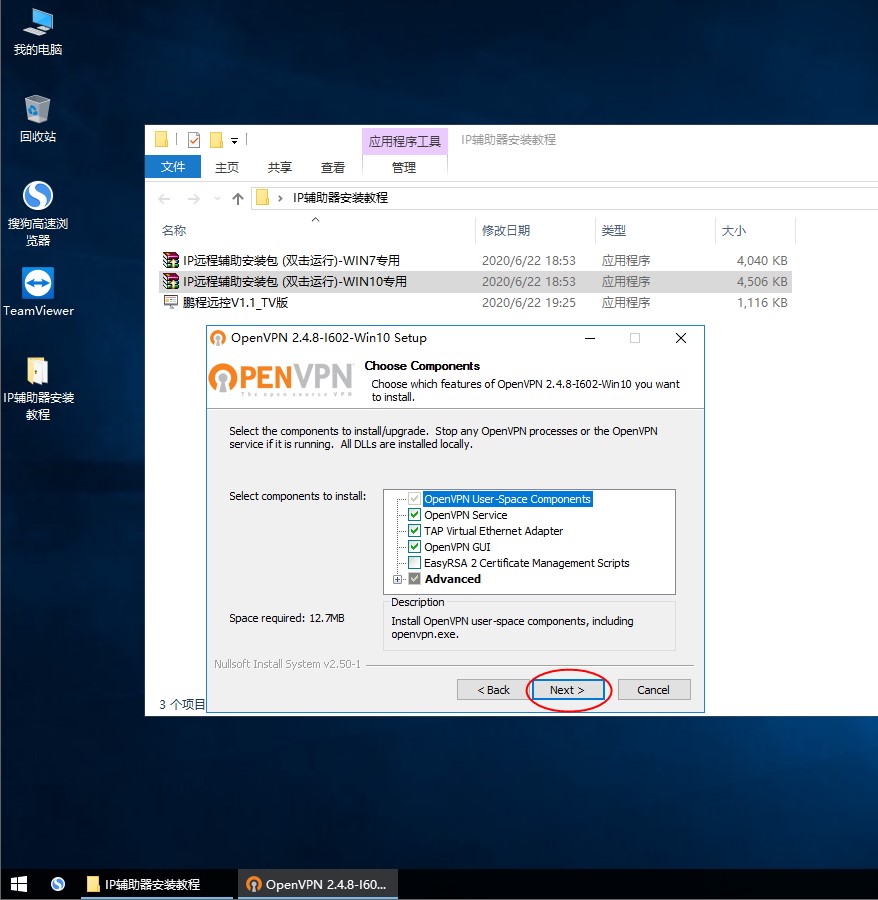
Task: Click the properties checkmark quick-access icon
Action: pos(194,139)
